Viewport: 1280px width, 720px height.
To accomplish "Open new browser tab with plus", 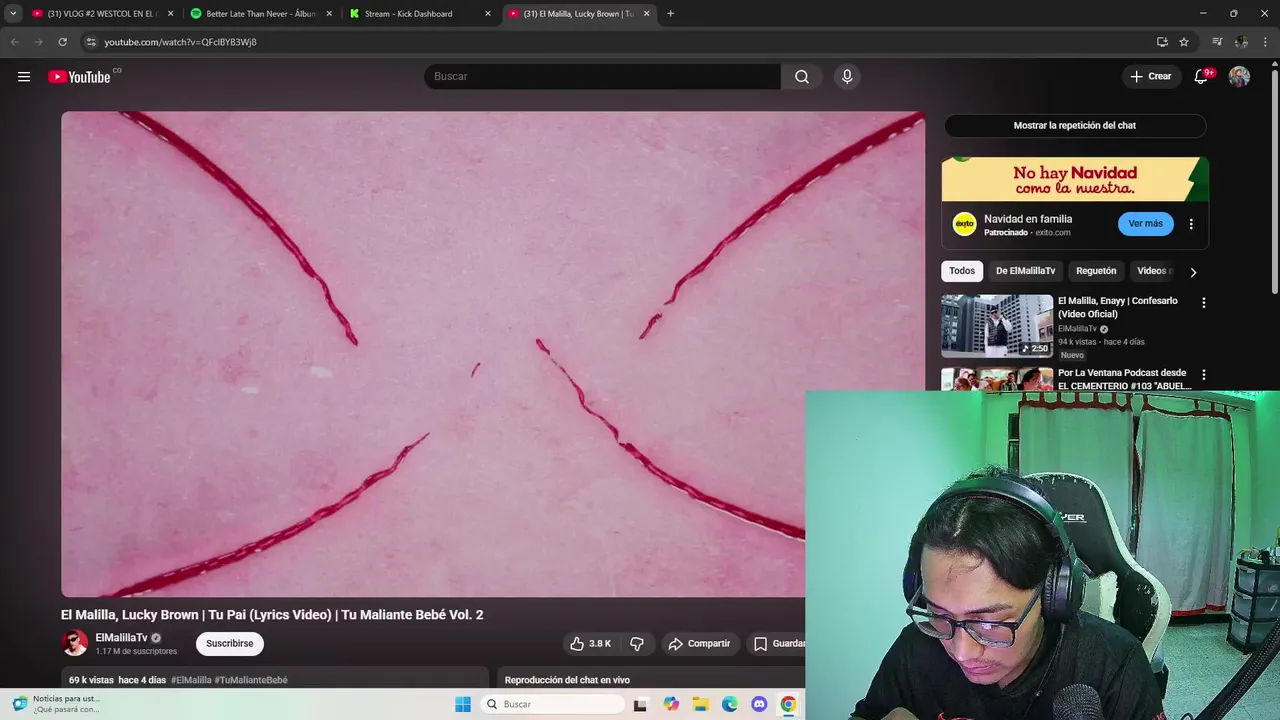I will click(x=670, y=13).
